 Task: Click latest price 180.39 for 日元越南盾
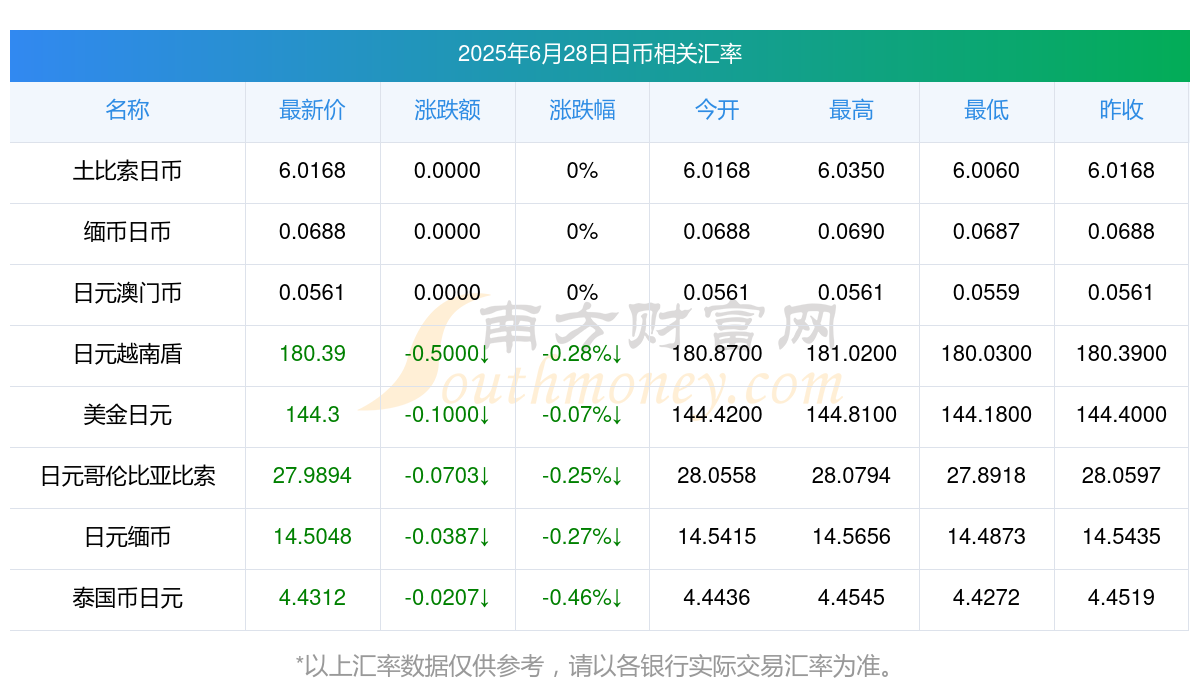coord(312,354)
